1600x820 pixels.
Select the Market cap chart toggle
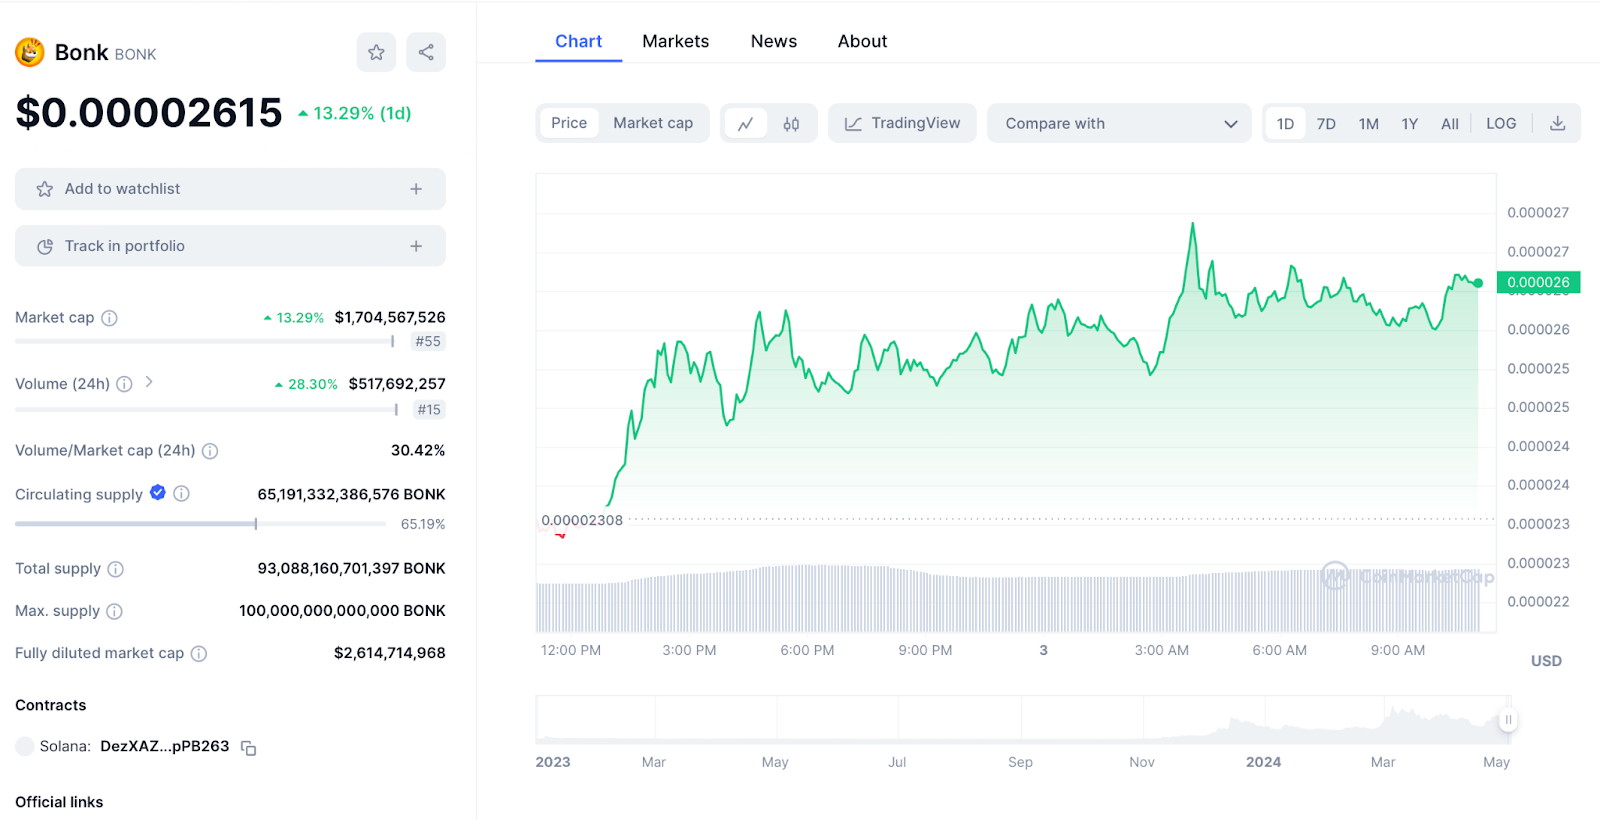tap(653, 123)
